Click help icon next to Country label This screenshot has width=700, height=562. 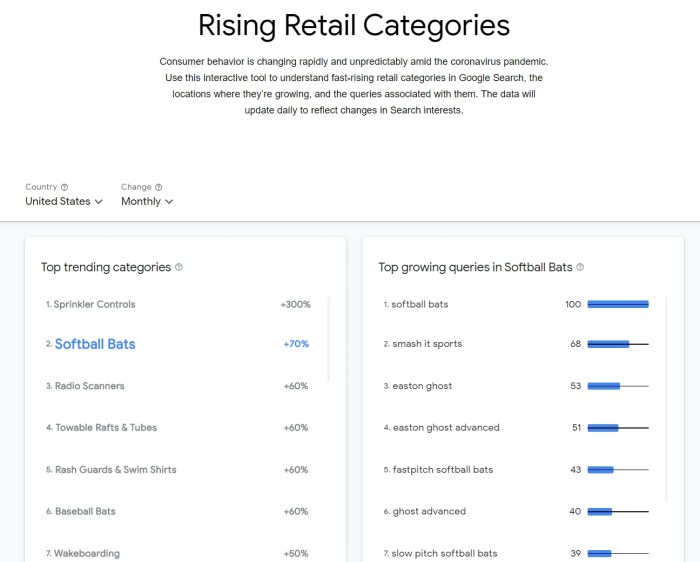64,187
